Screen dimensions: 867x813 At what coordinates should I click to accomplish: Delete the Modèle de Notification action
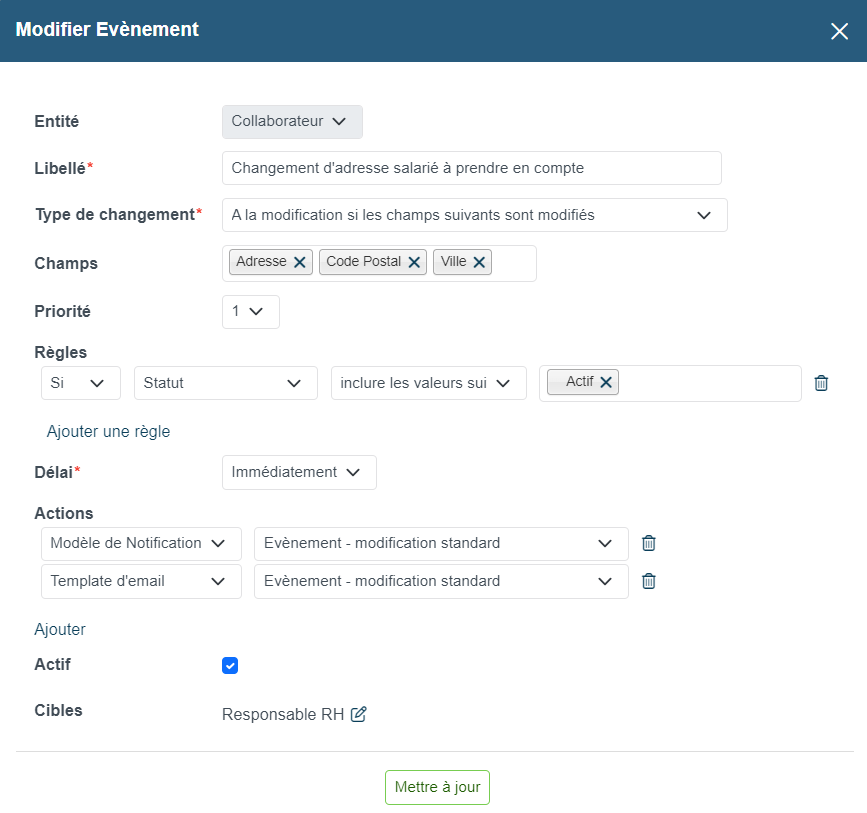pos(649,543)
